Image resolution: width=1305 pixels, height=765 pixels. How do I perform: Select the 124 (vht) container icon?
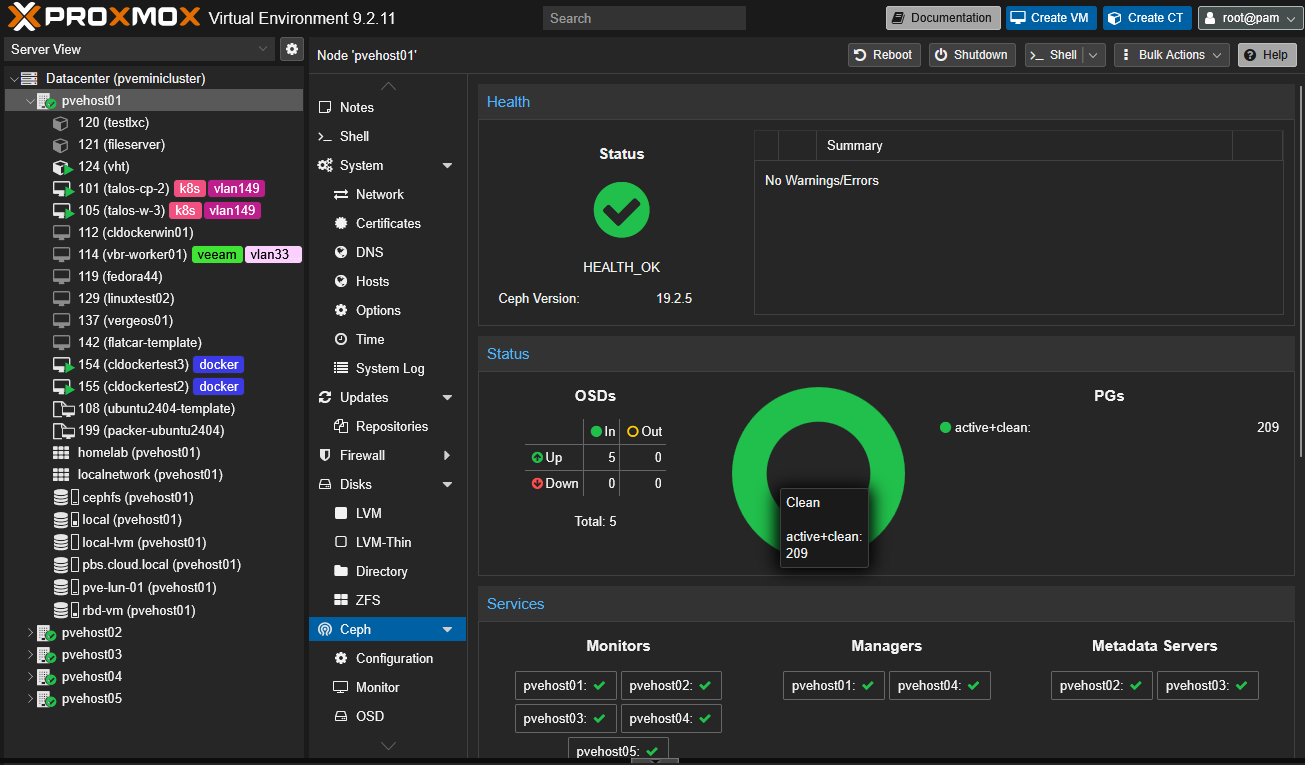pyautogui.click(x=62, y=166)
